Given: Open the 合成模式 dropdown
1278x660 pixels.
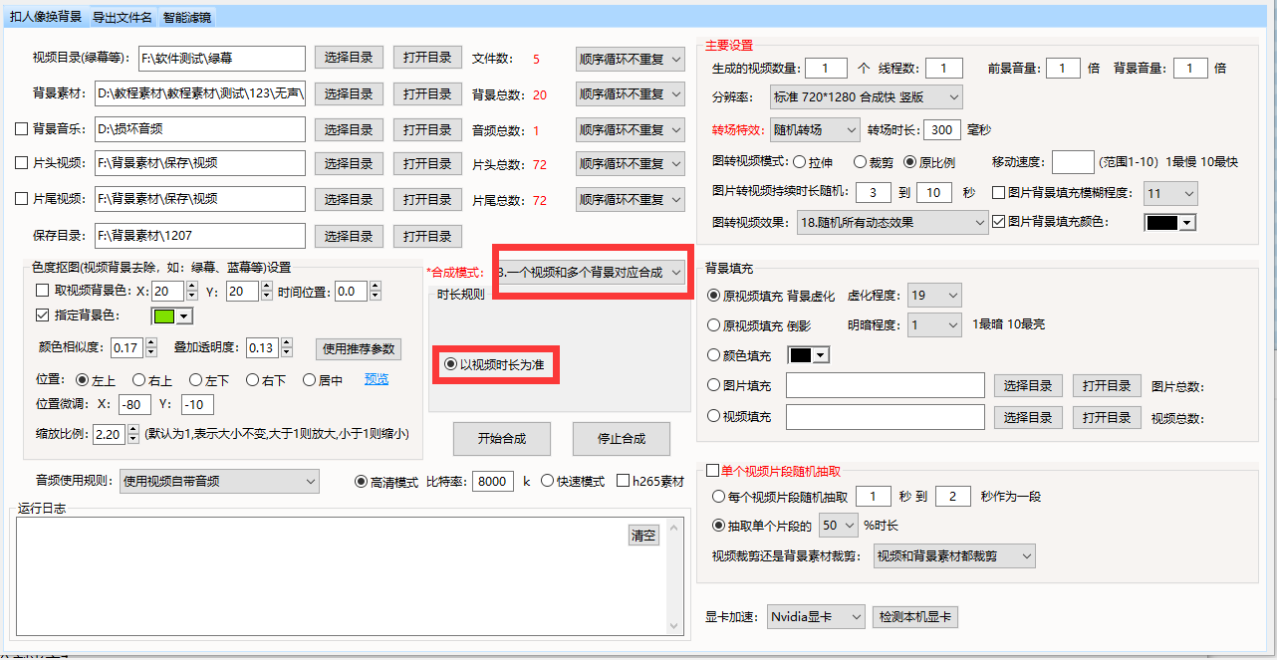Looking at the screenshot, I should point(591,272).
